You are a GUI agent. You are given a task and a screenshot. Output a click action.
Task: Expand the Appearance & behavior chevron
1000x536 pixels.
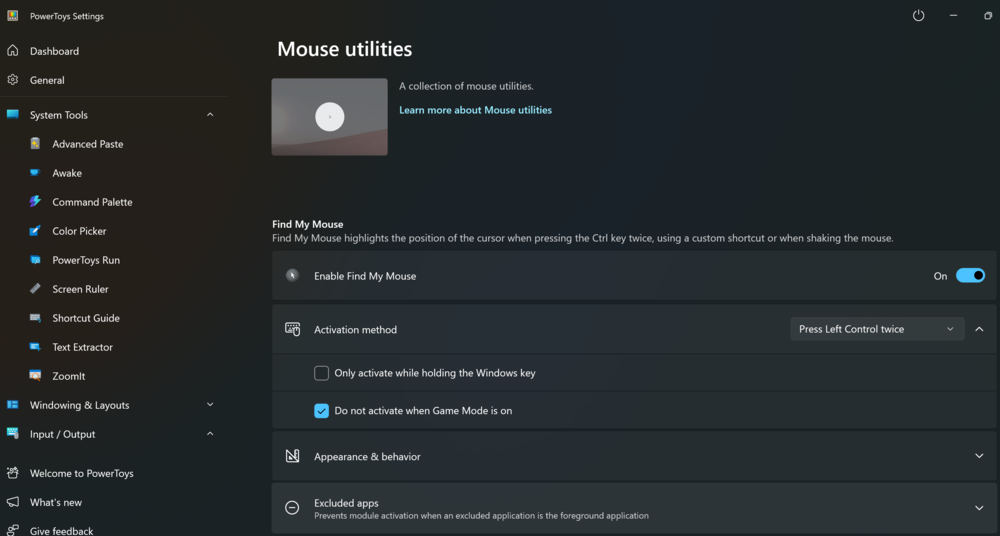979,456
